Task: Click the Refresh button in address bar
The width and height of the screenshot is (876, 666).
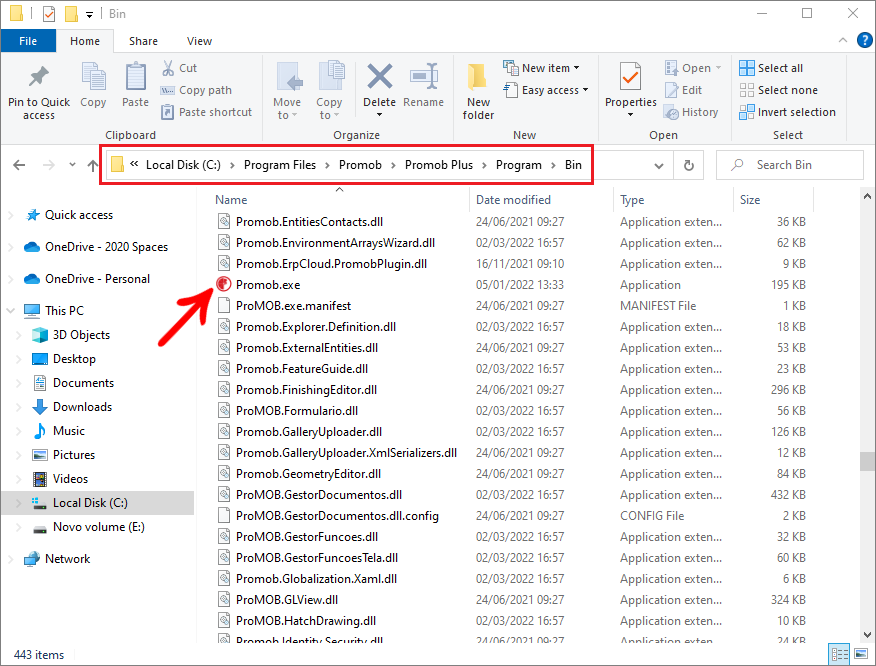Action: (689, 165)
